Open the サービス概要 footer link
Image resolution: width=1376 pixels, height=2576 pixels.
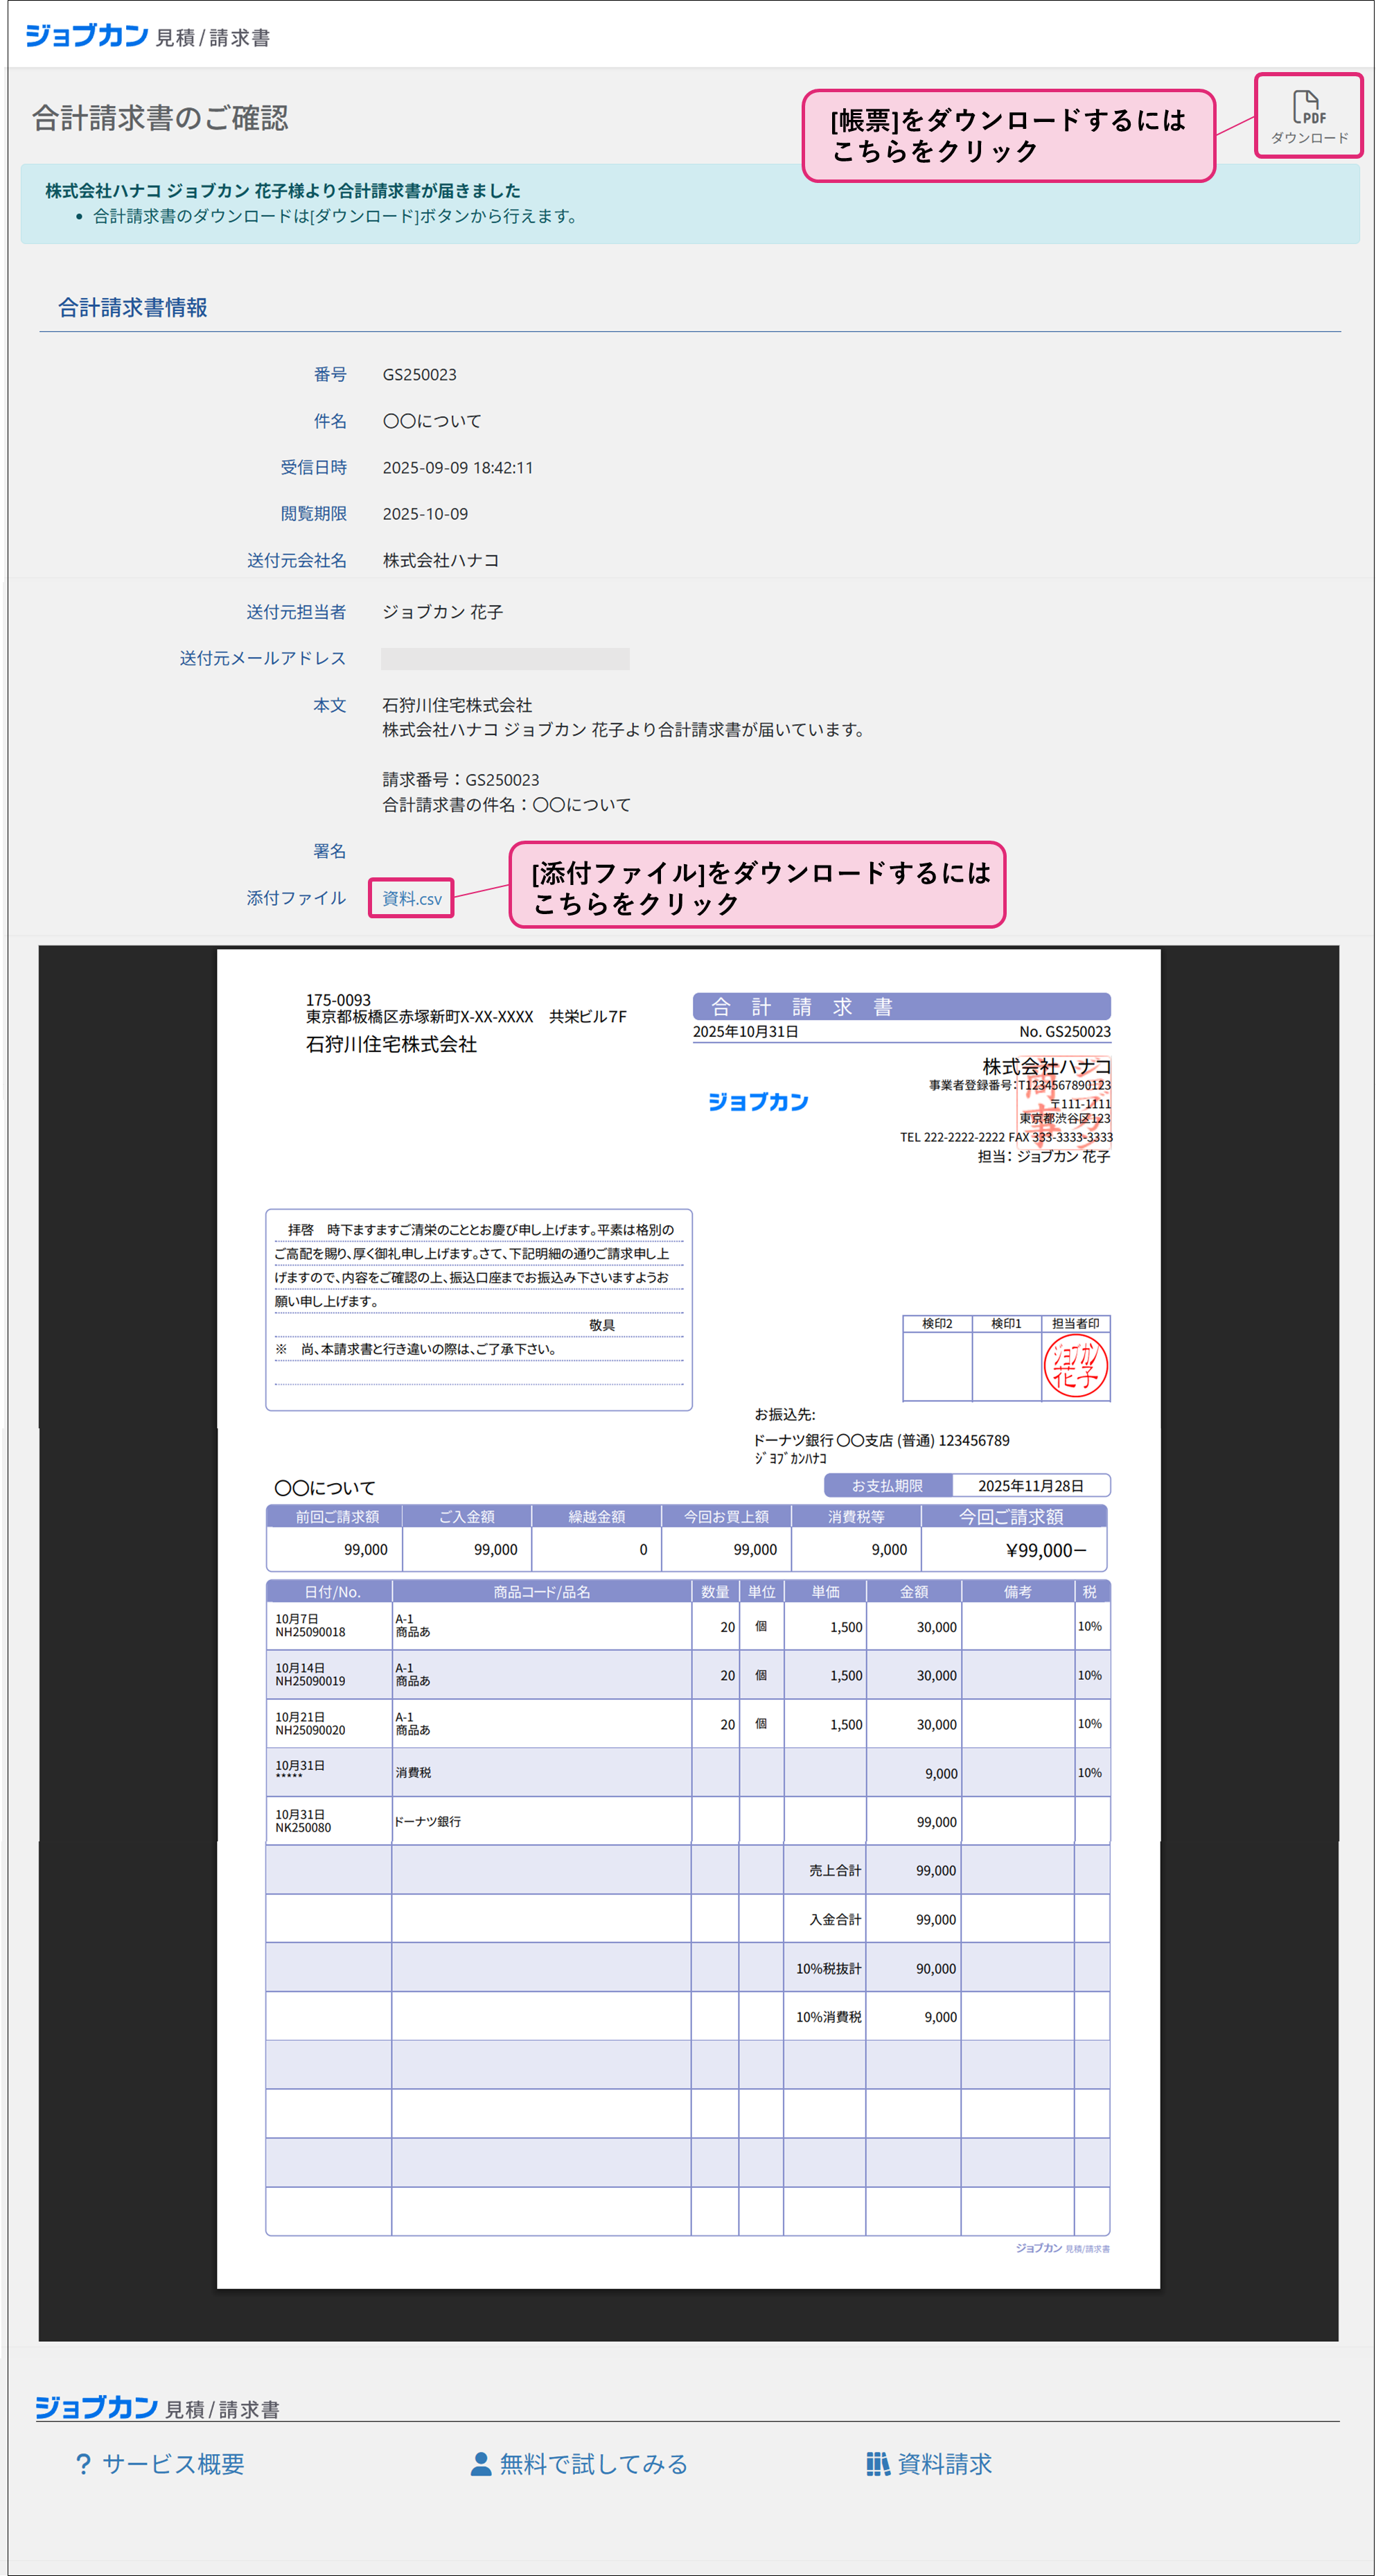173,2464
